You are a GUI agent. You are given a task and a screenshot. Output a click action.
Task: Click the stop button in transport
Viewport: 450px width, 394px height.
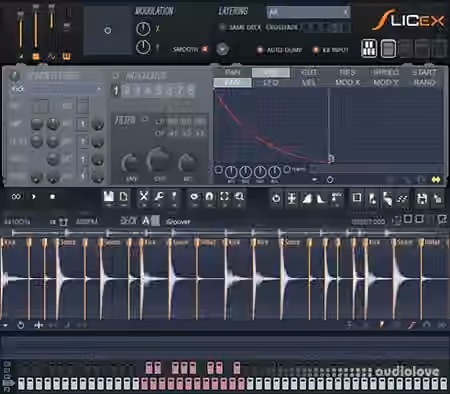click(x=52, y=197)
